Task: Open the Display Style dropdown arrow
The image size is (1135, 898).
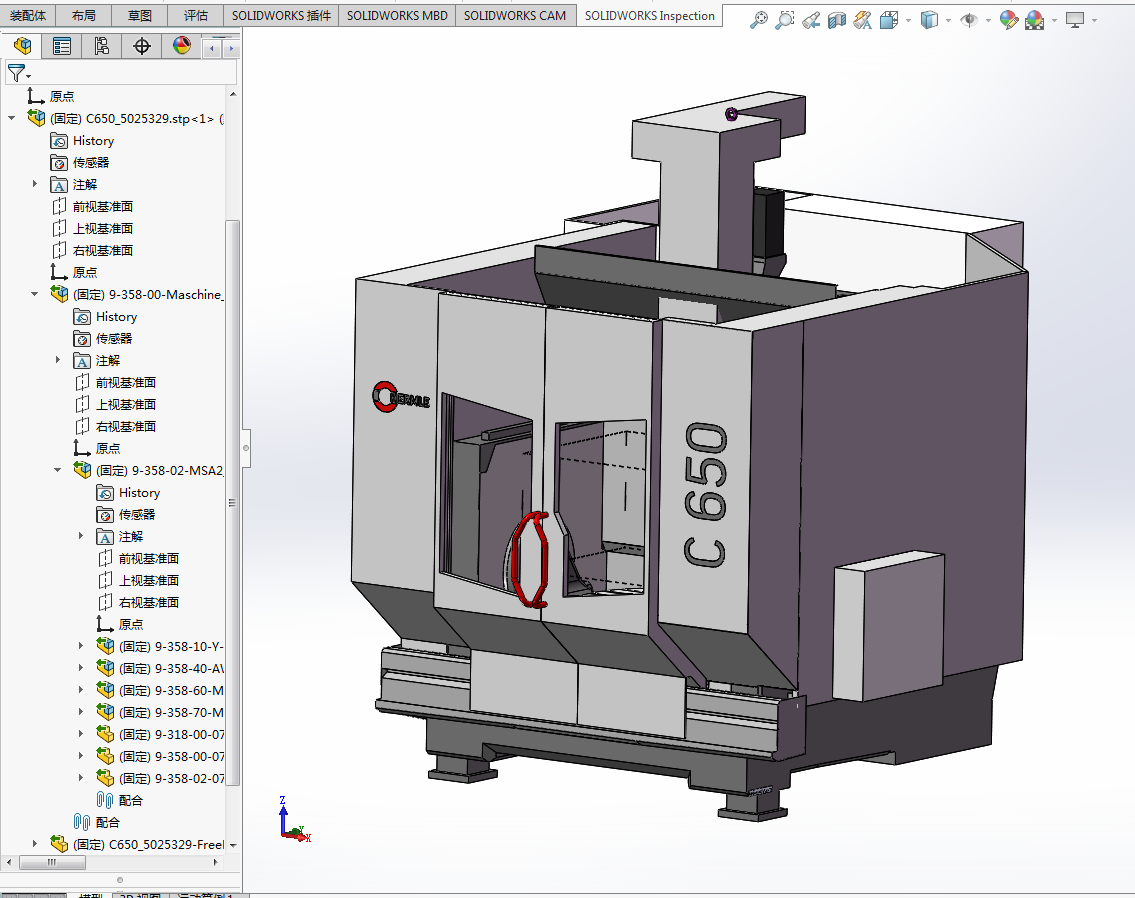Action: (948, 21)
